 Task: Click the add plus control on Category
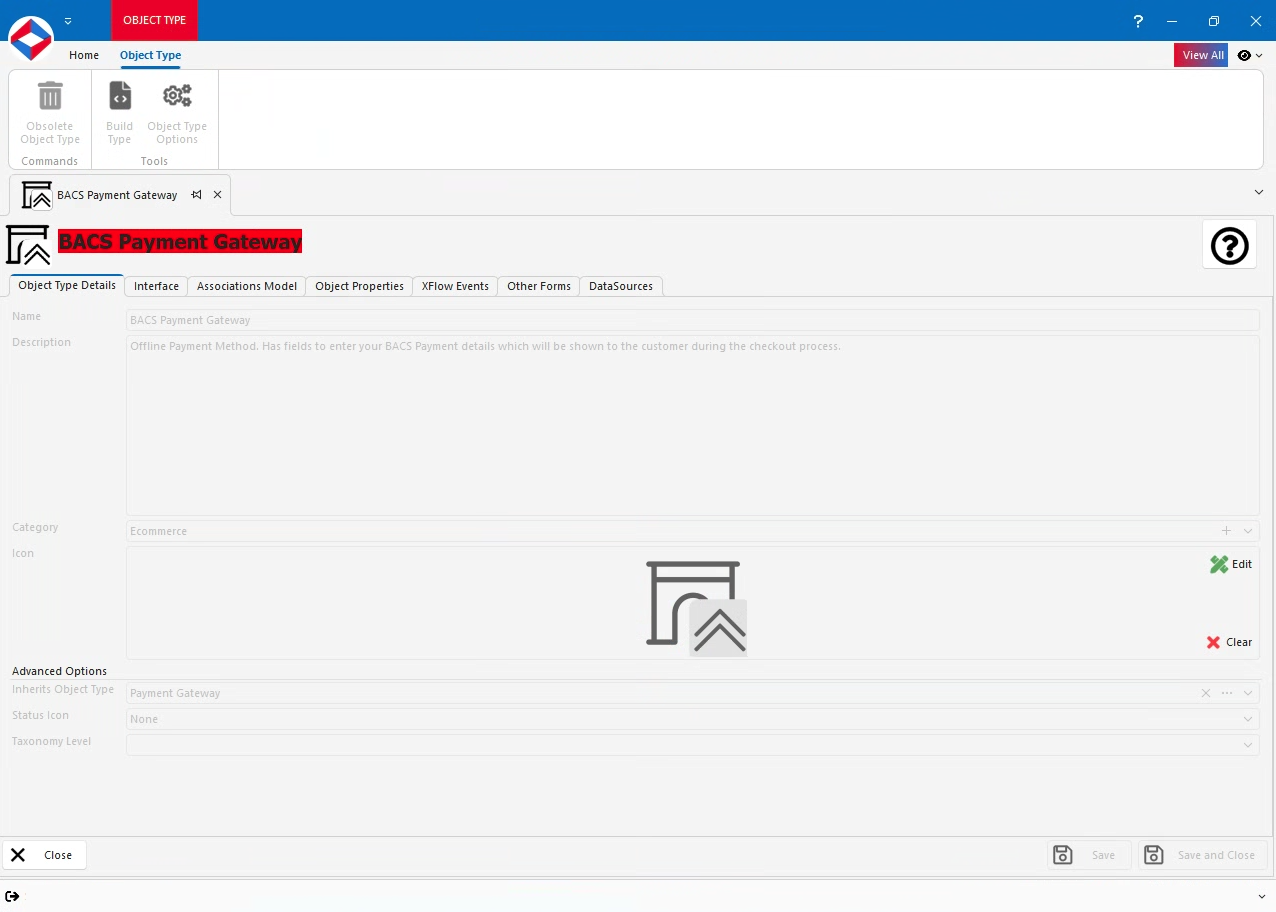coord(1226,531)
